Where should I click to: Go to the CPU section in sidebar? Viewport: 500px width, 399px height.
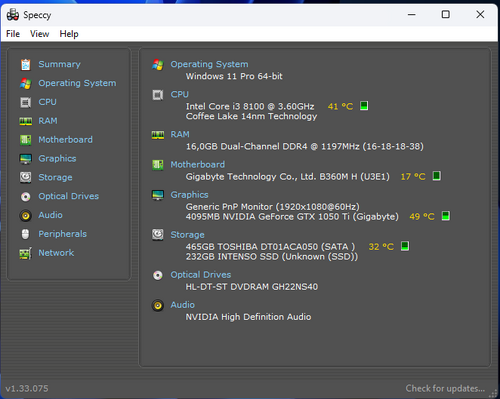point(47,102)
